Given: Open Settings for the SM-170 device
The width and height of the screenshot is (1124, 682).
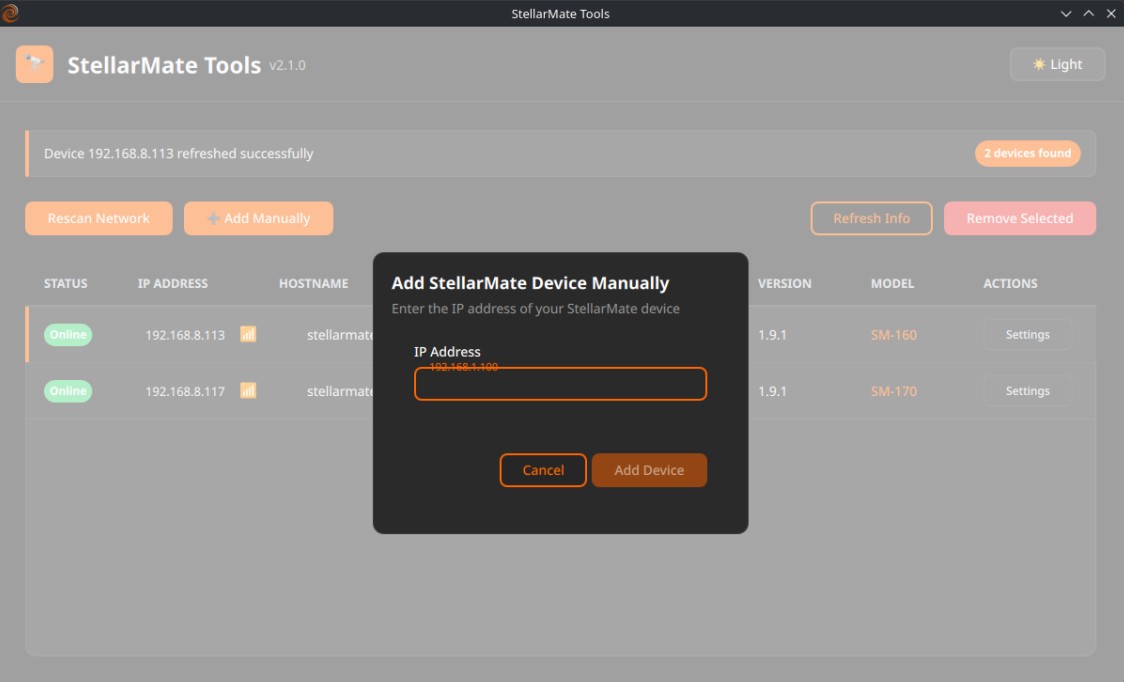Looking at the screenshot, I should tap(1027, 391).
